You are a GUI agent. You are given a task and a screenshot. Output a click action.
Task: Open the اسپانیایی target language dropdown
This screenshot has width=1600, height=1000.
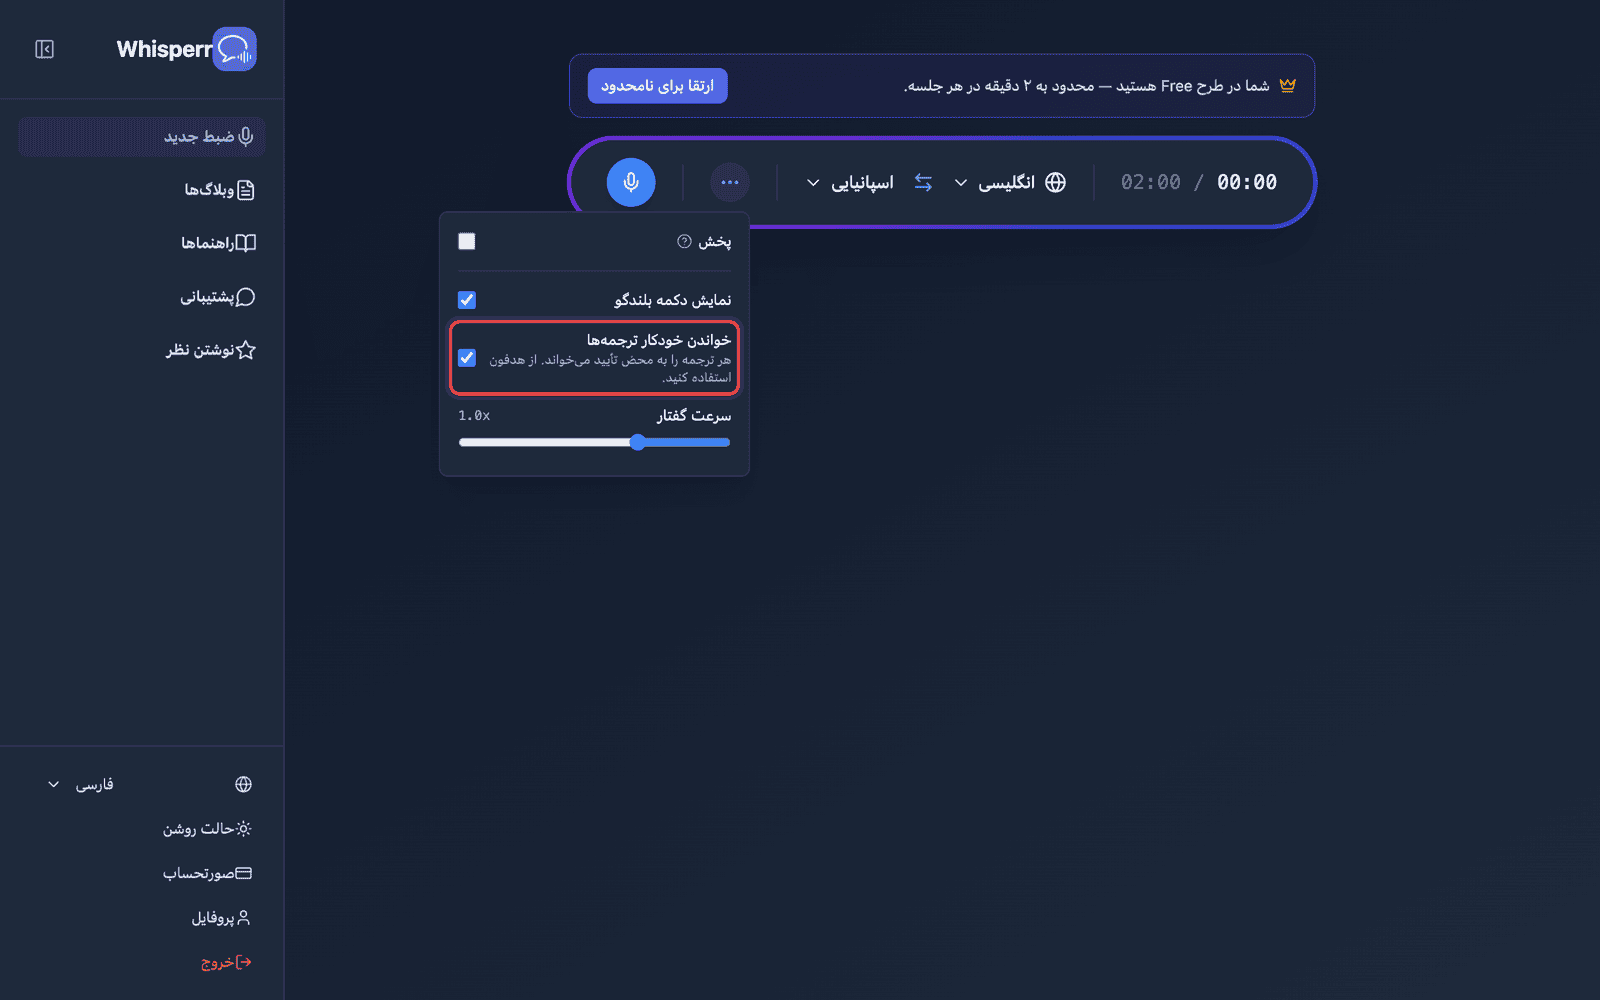(x=850, y=182)
